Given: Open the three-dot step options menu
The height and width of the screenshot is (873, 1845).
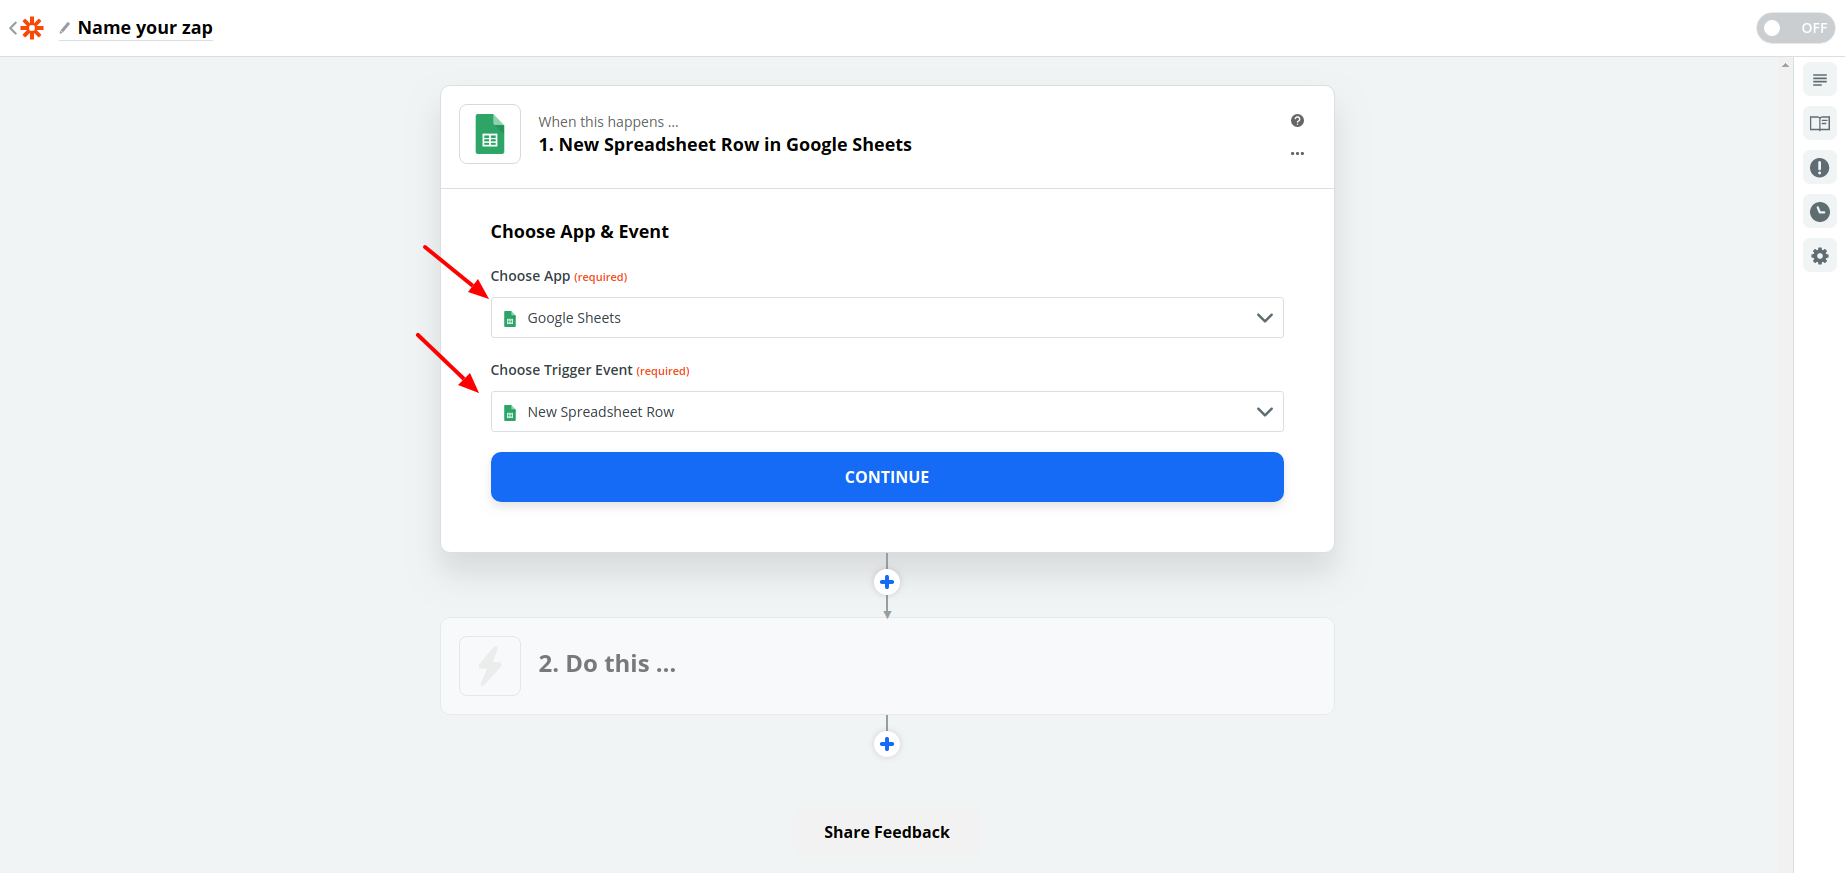Looking at the screenshot, I should [x=1297, y=153].
